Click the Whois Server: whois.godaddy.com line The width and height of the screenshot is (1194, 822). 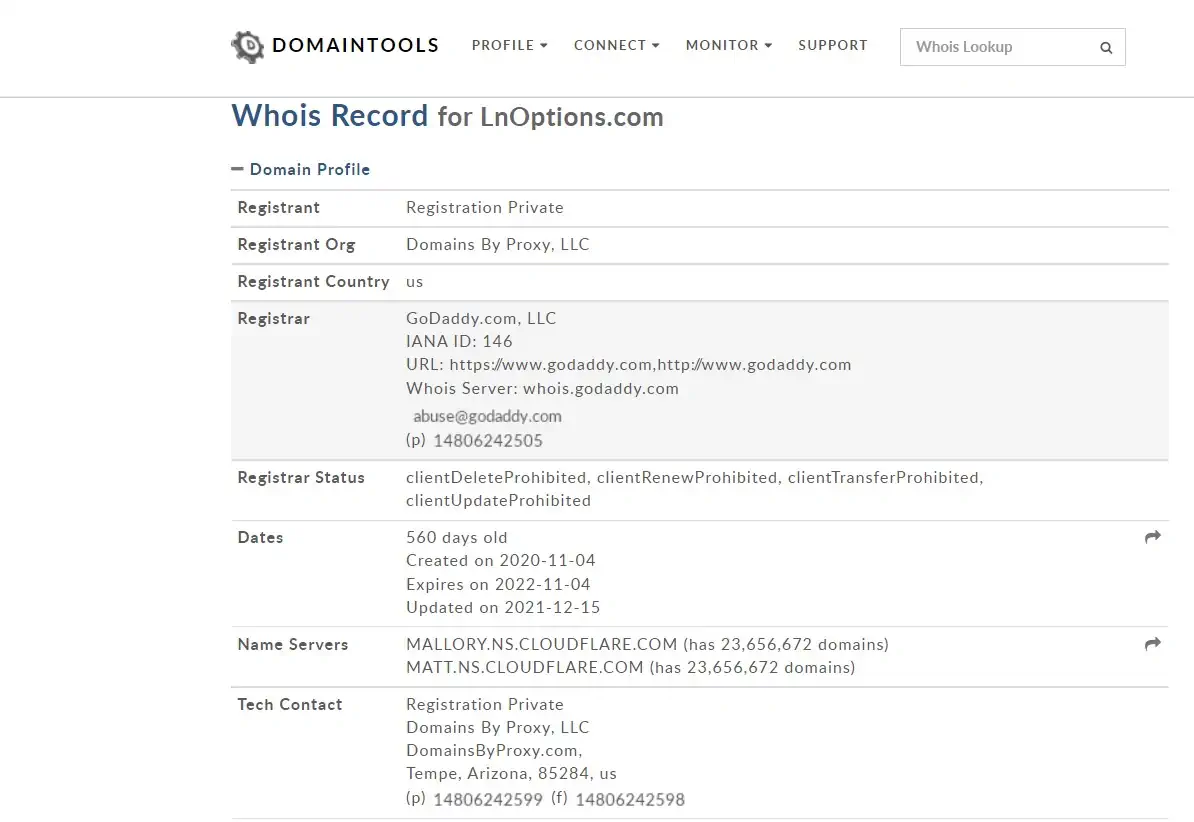(542, 389)
